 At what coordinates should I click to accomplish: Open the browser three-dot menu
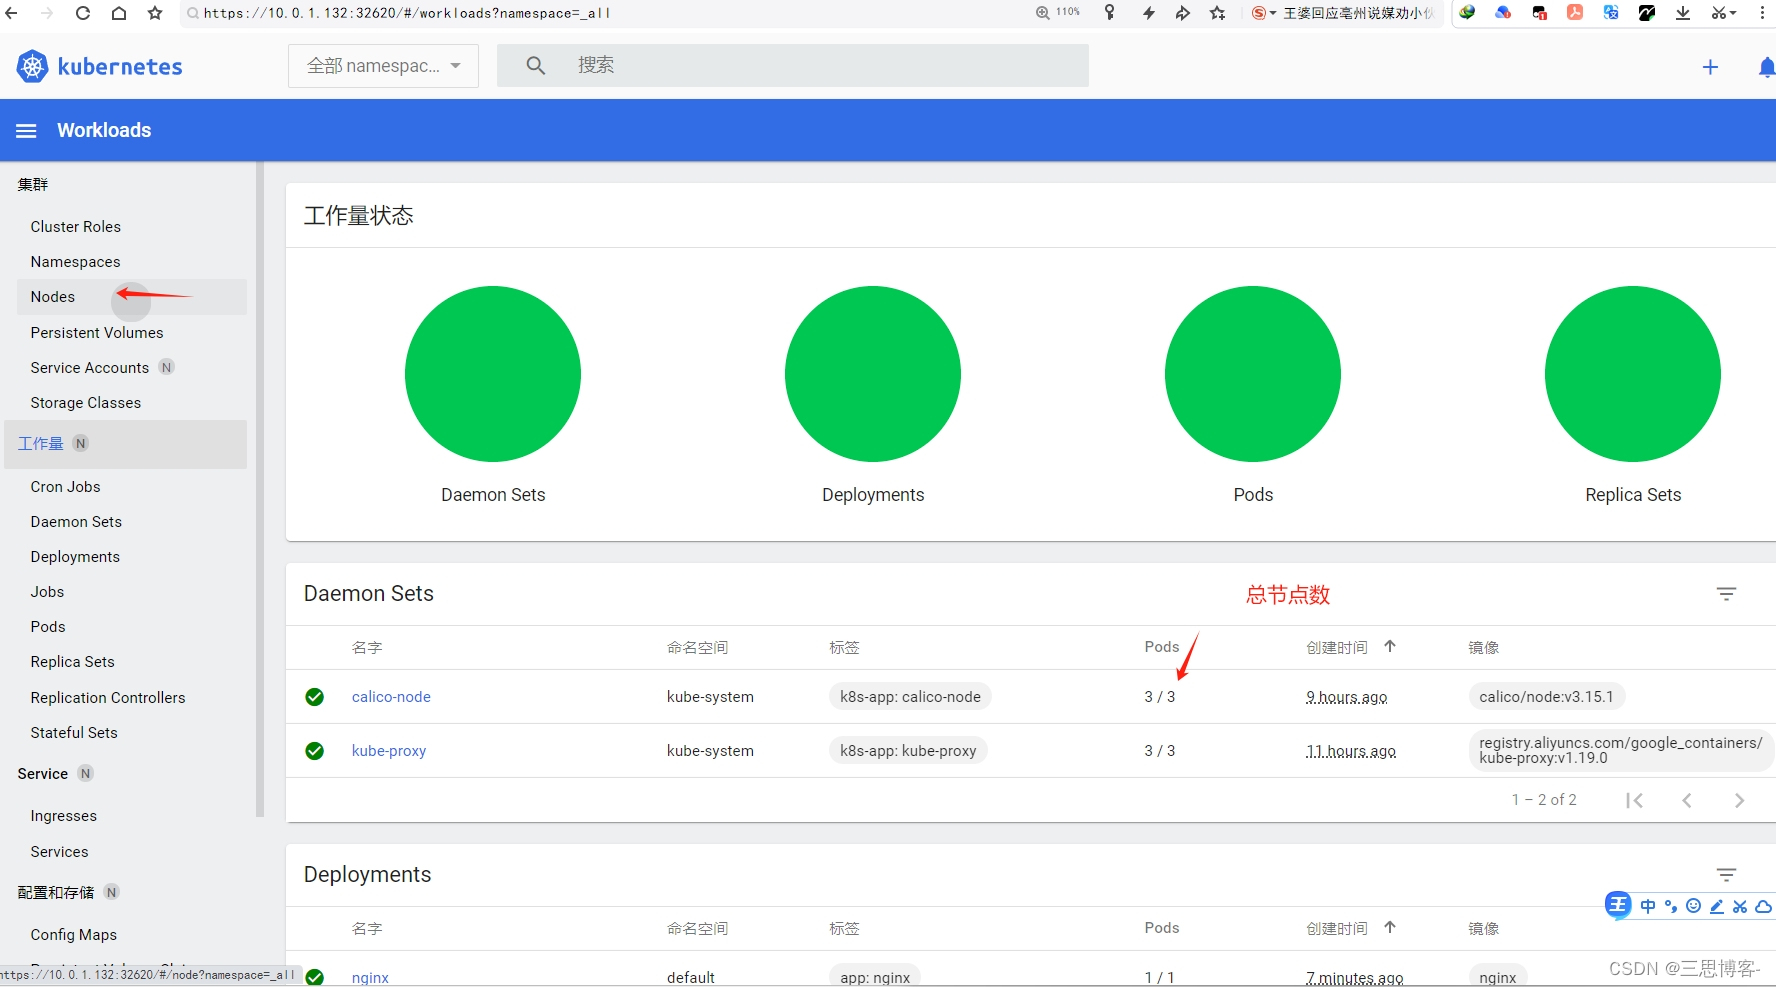click(x=1762, y=13)
